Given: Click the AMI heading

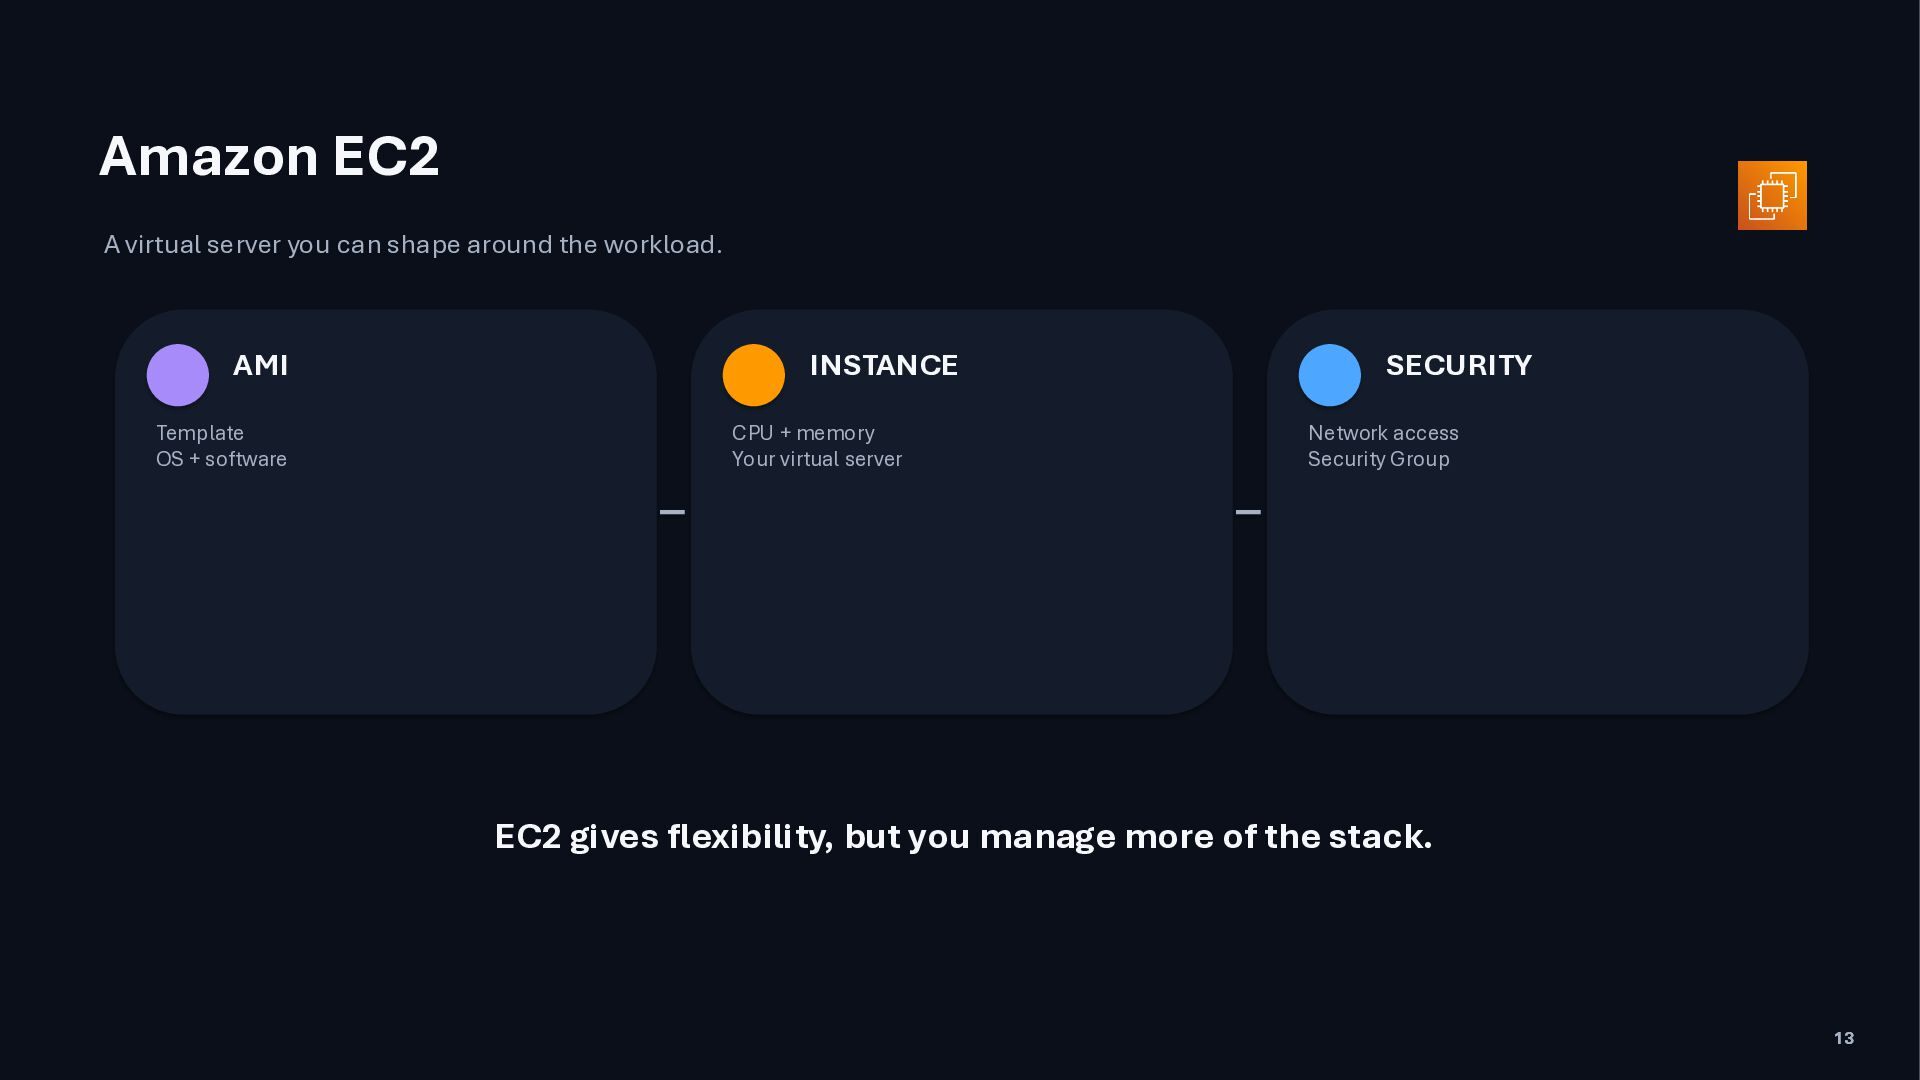Looking at the screenshot, I should point(261,365).
